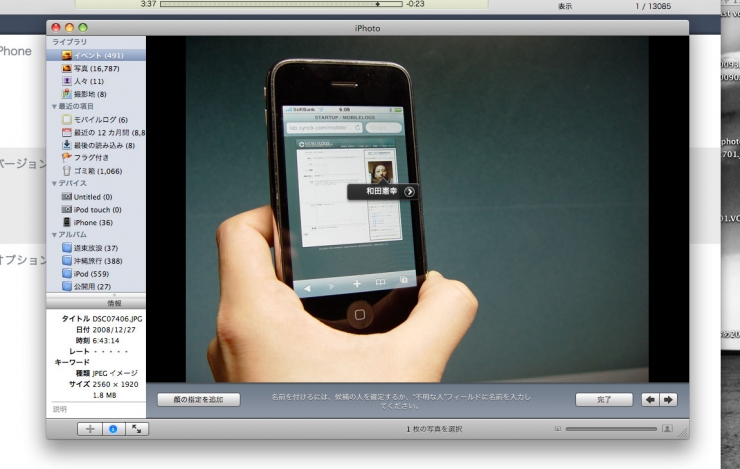This screenshot has height=469, width=740.
Task: Click the 最近の 12 カ月間 calendar icon
Action: click(67, 133)
